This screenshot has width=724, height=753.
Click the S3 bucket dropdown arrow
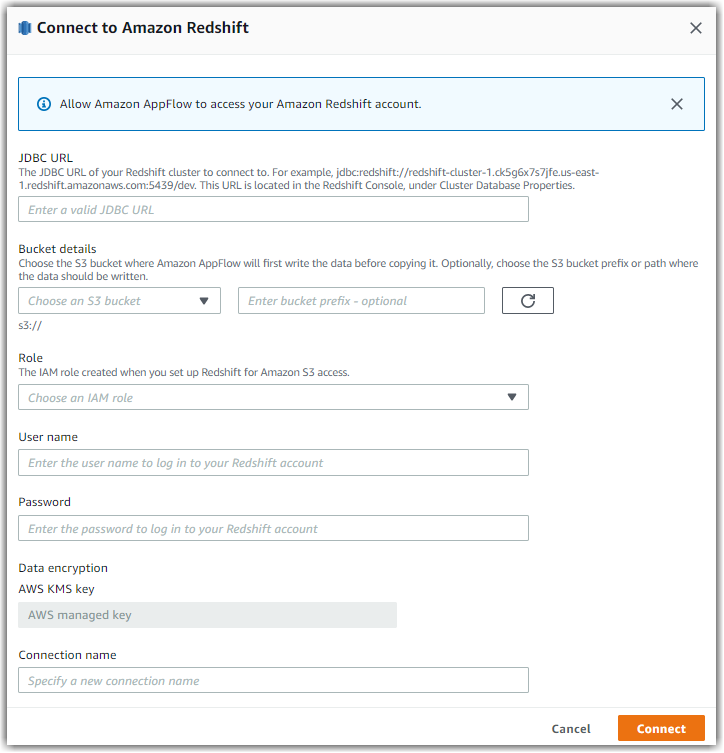coord(204,301)
